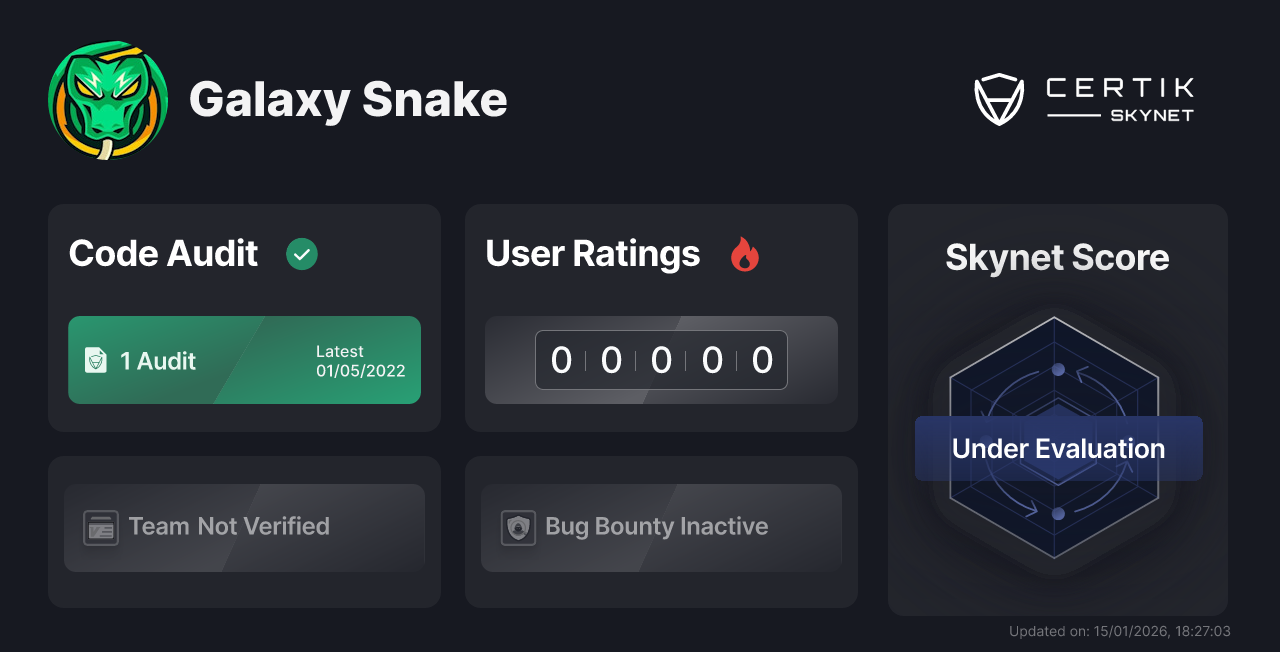This screenshot has height=652, width=1280.
Task: Click the Under Evaluation button
Action: coord(1057,448)
